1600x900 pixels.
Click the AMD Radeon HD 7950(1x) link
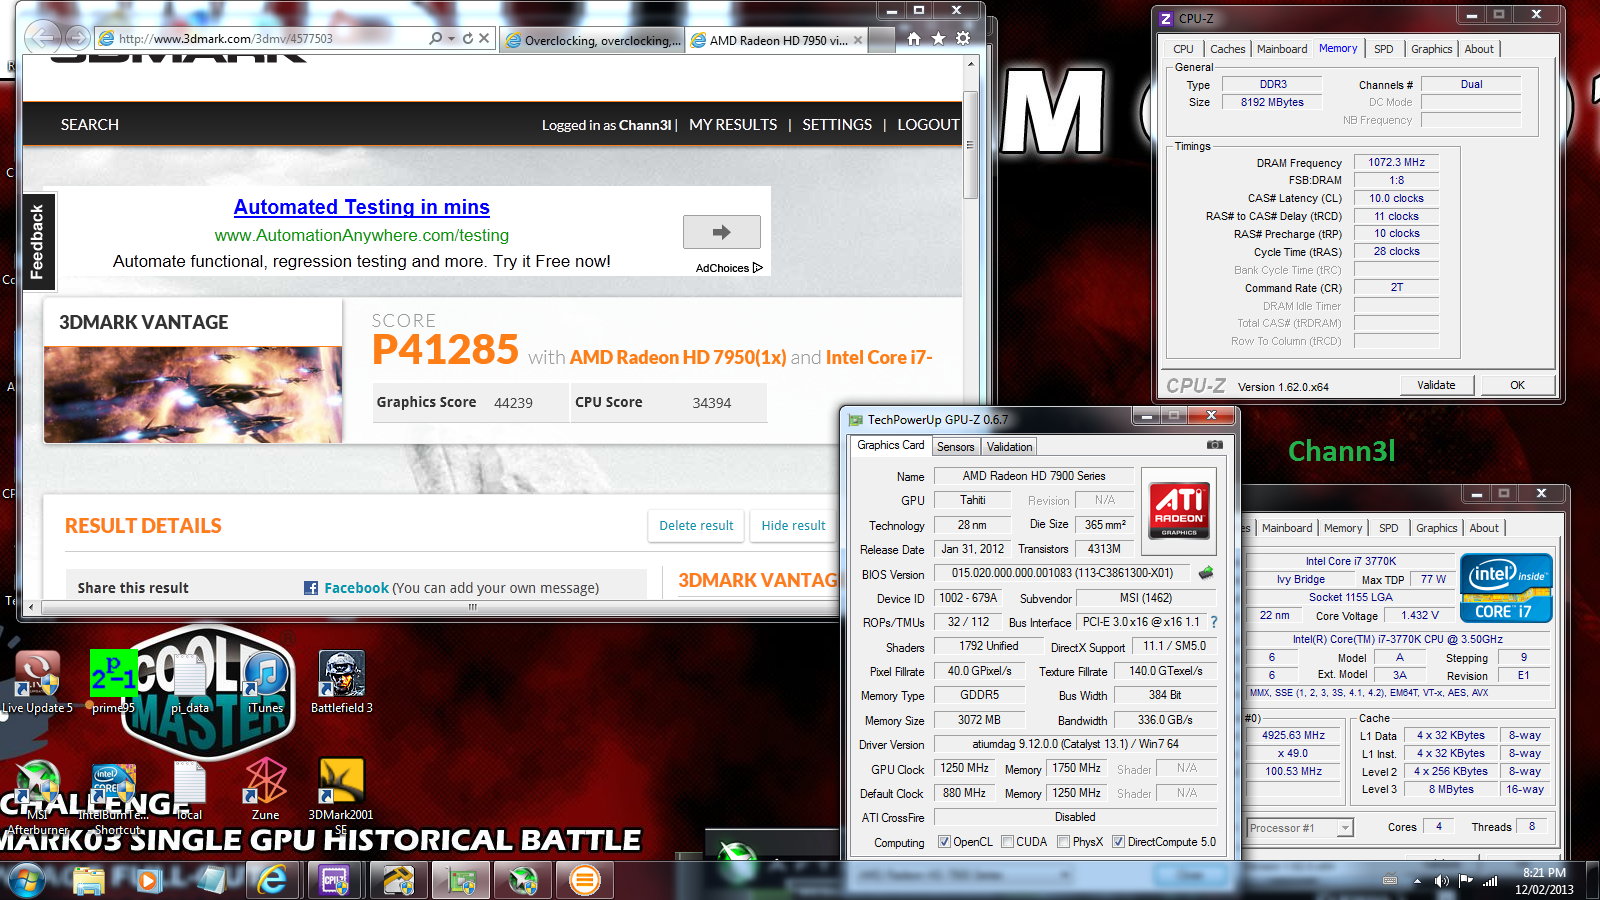coord(678,357)
